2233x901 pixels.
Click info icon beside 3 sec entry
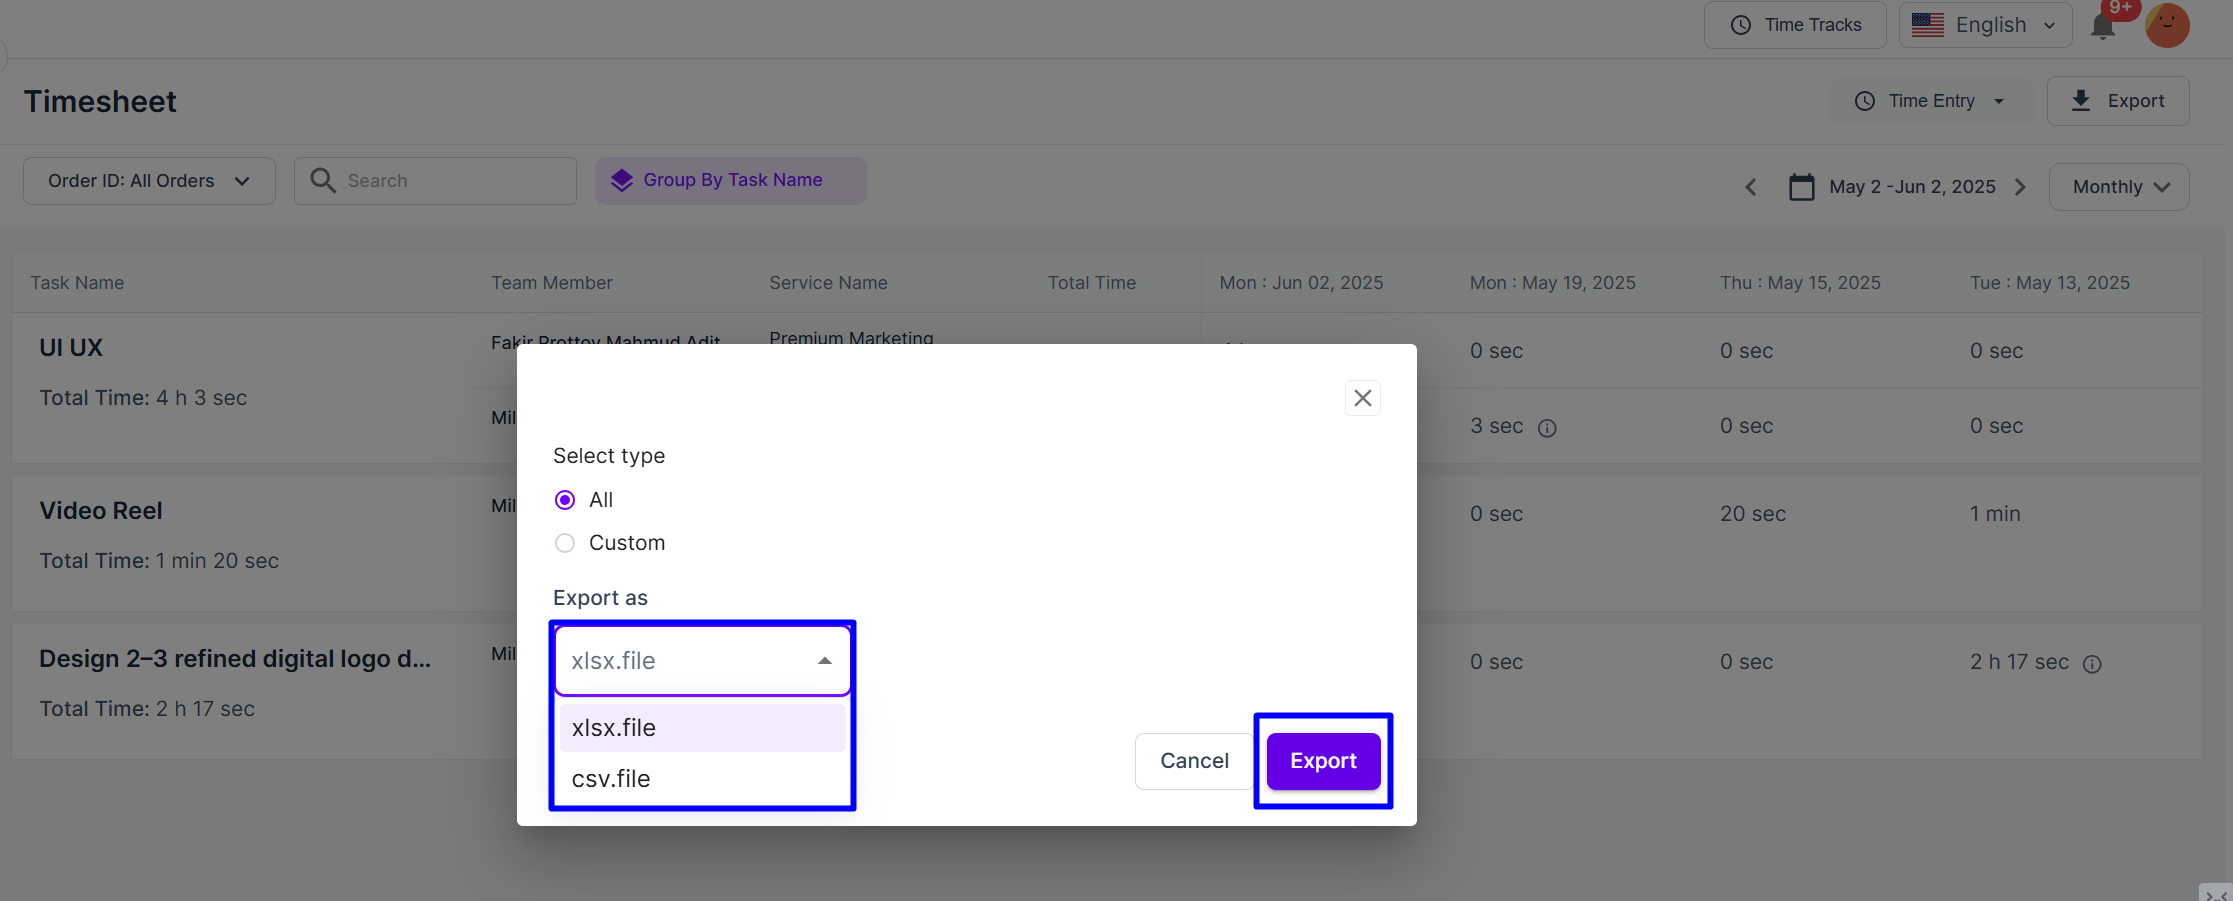click(1547, 428)
